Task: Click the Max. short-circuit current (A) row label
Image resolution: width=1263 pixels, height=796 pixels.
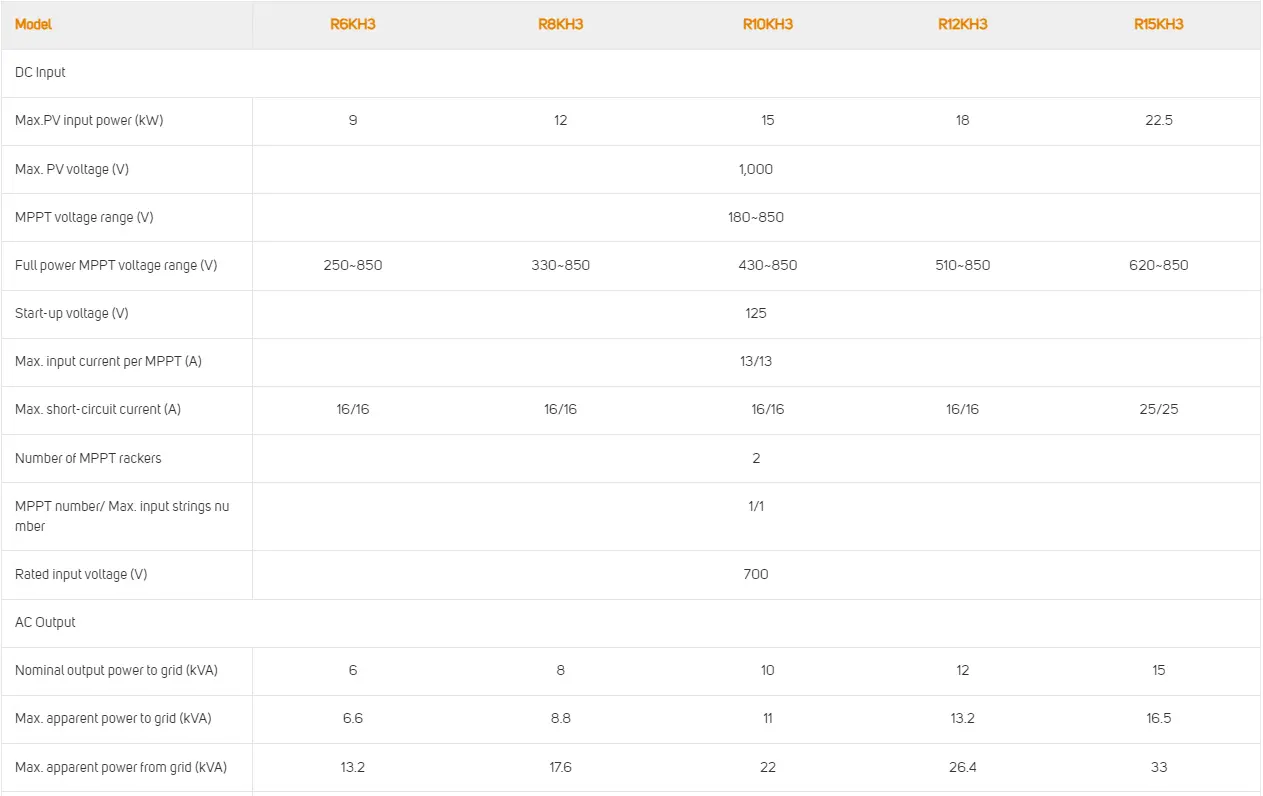Action: pos(98,409)
